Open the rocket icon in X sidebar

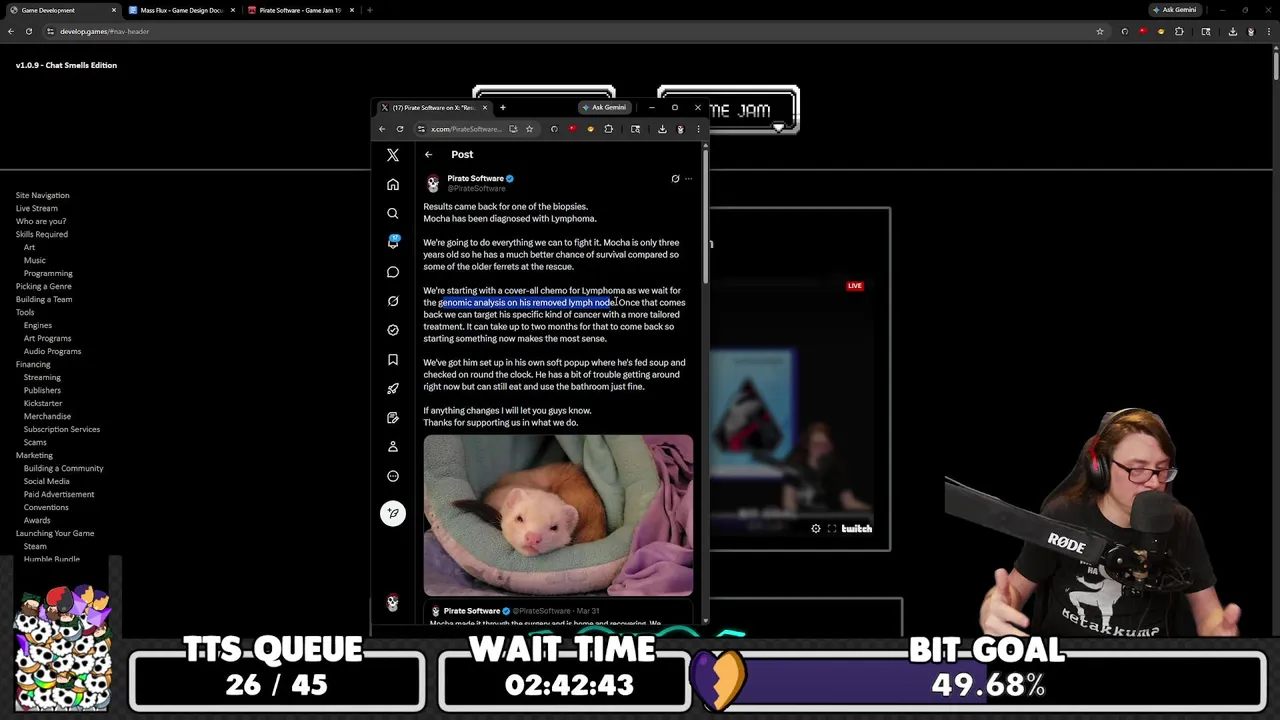tap(393, 388)
